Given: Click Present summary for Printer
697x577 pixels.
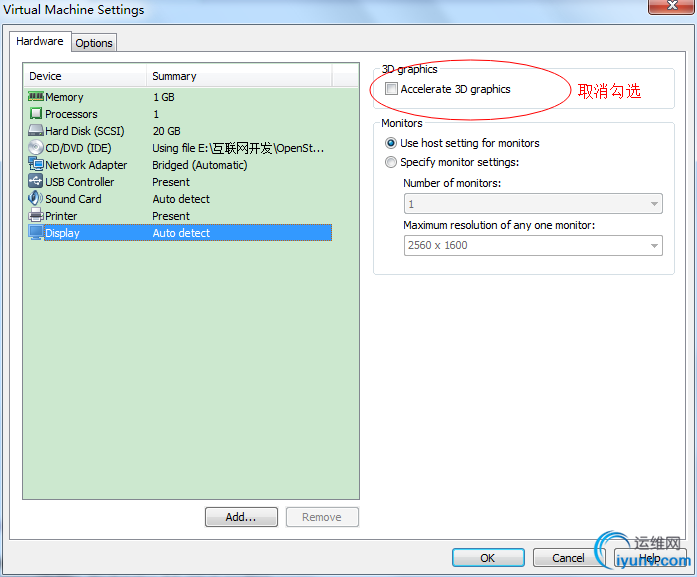Looking at the screenshot, I should pyautogui.click(x=171, y=216).
